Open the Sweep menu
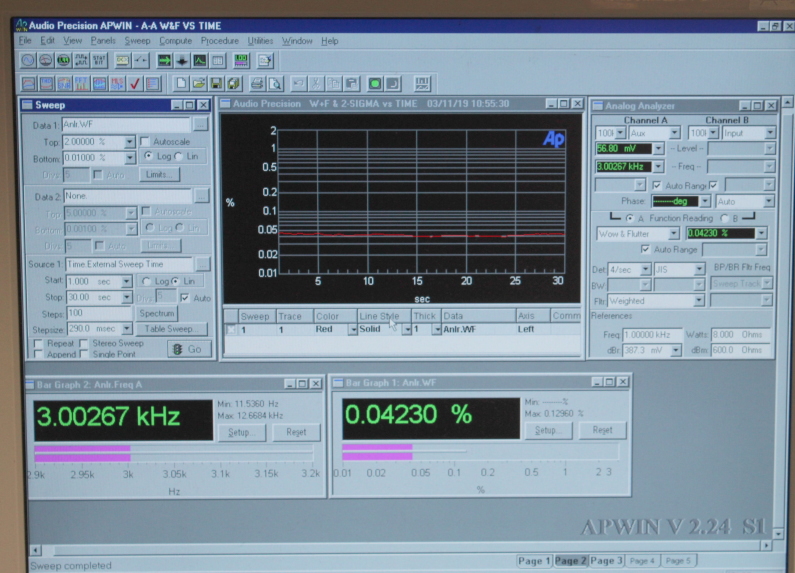This screenshot has height=573, width=795. coord(137,41)
